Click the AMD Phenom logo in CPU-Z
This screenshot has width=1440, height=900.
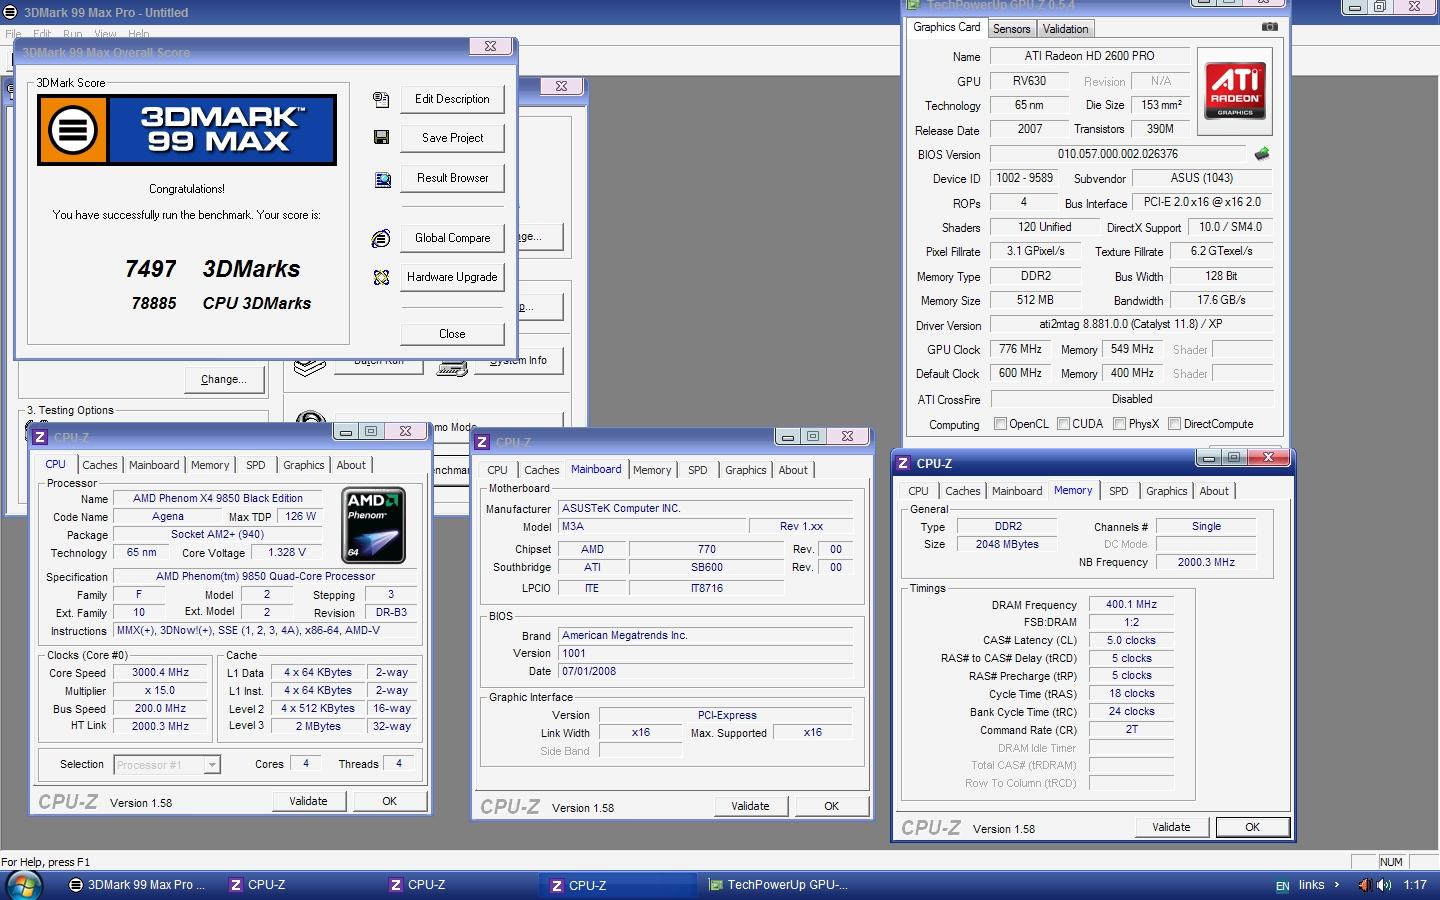(x=374, y=526)
